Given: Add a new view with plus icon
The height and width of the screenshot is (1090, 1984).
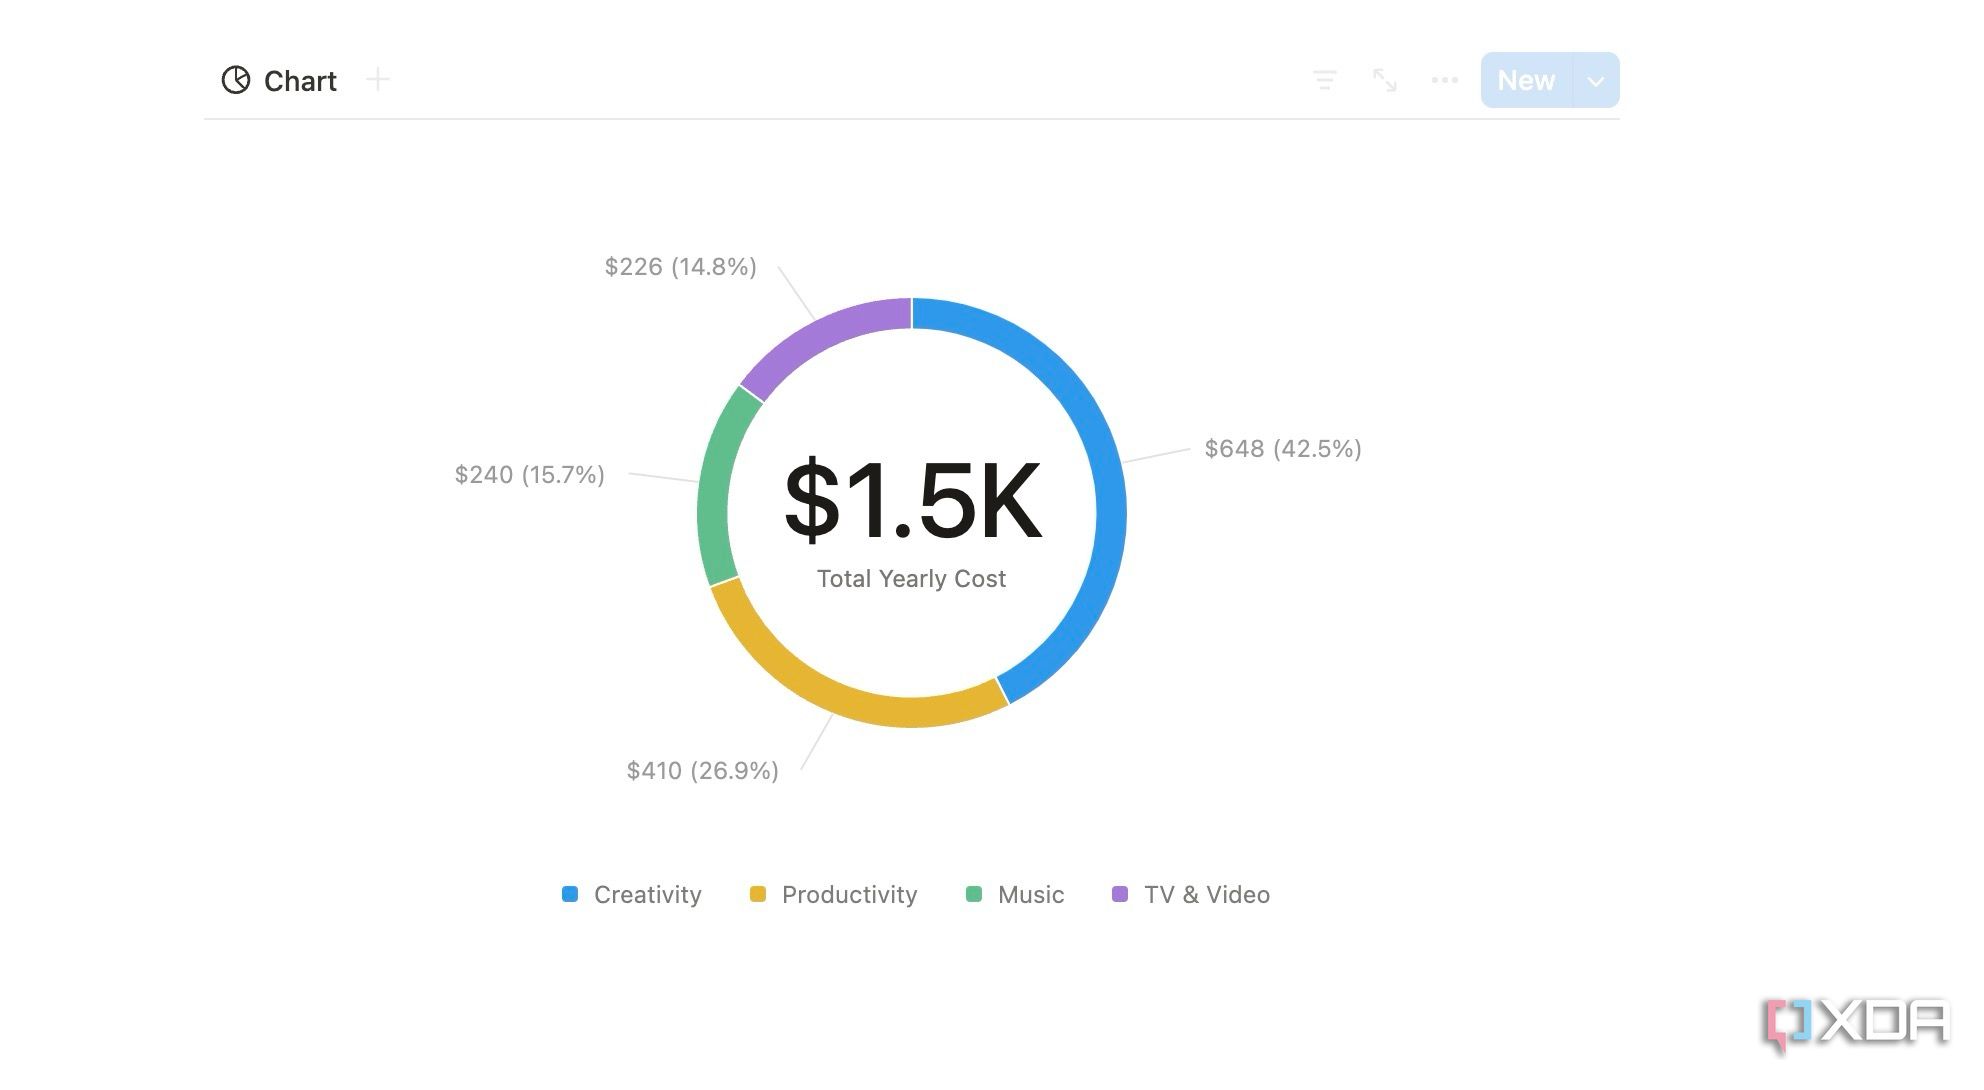Looking at the screenshot, I should (378, 80).
